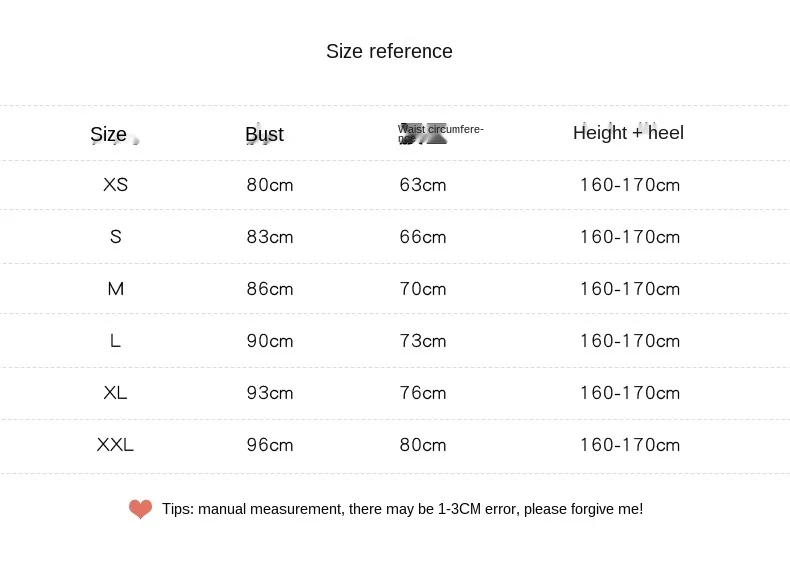Click the 80cm bust value for XS
Image resolution: width=790 pixels, height=562 pixels.
coord(270,185)
